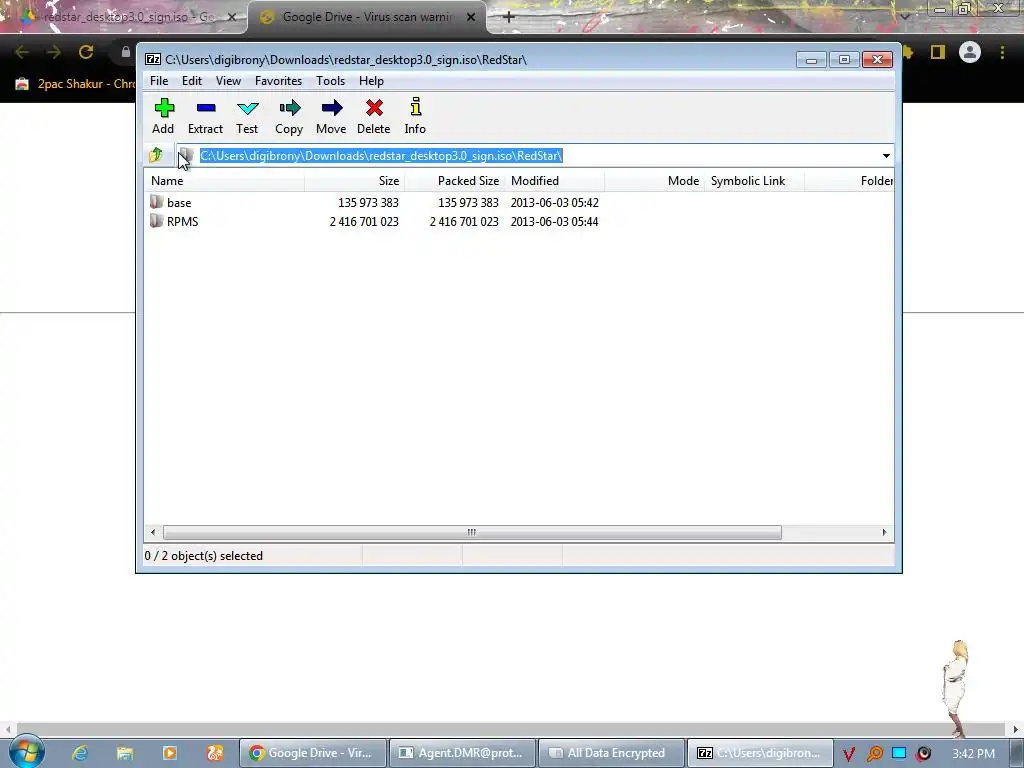The width and height of the screenshot is (1024, 768).
Task: Click the 7-Zip taskbar button
Action: (x=760, y=753)
